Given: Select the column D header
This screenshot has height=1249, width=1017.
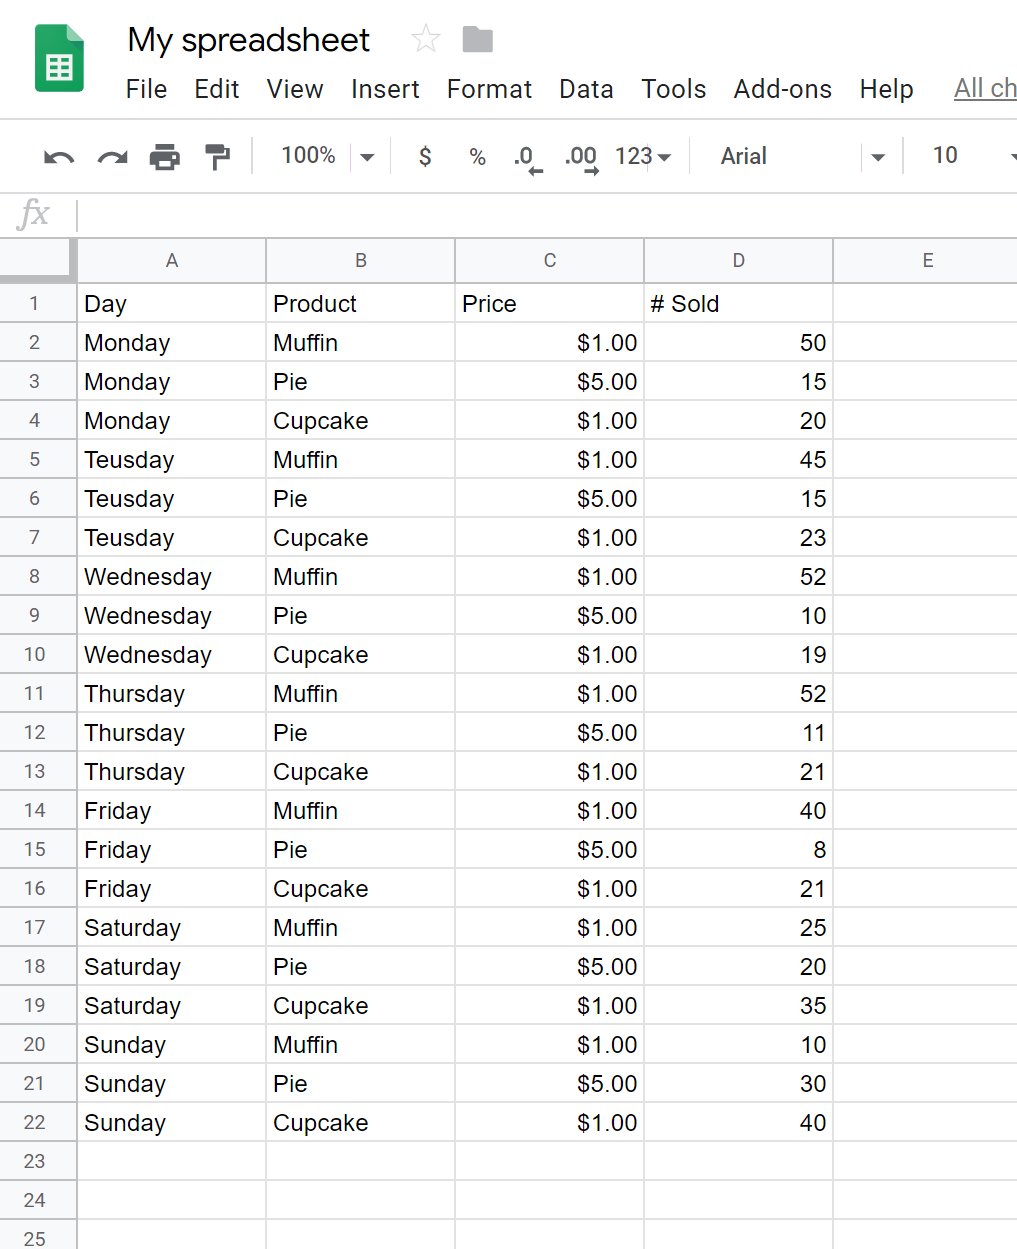Looking at the screenshot, I should [x=738, y=260].
